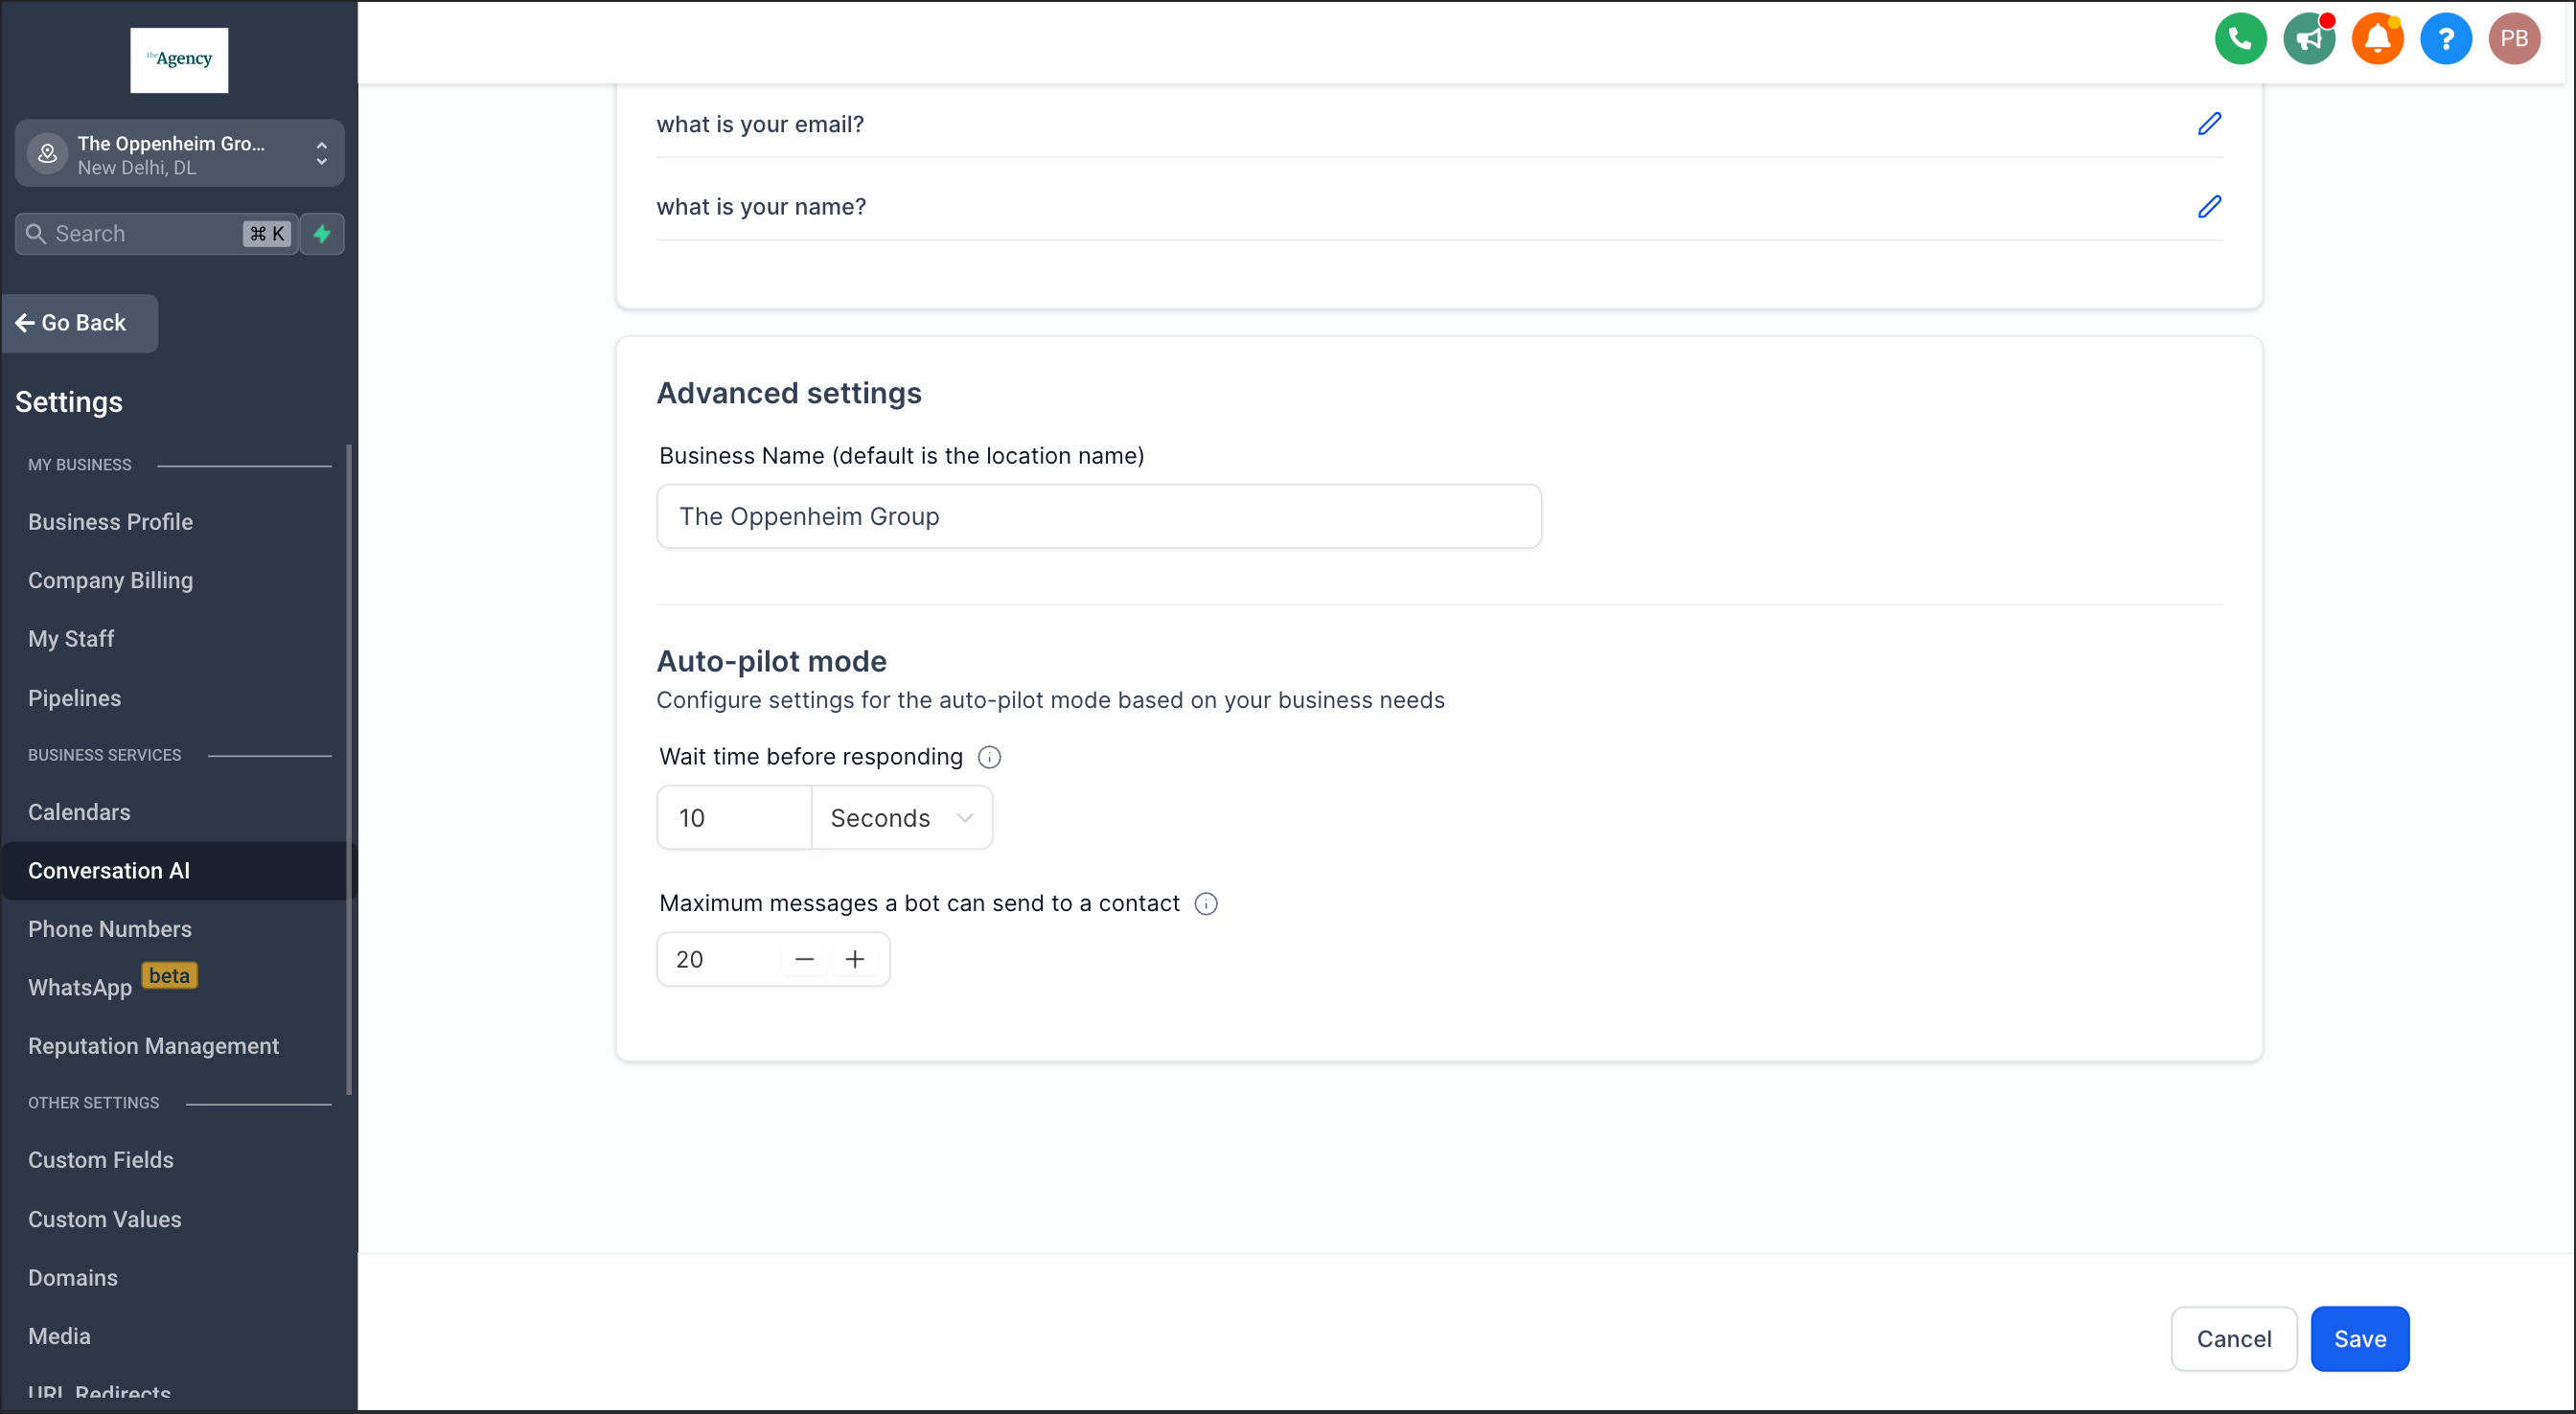
Task: Open Reputation Management in the sidebar
Action: pos(153,1046)
